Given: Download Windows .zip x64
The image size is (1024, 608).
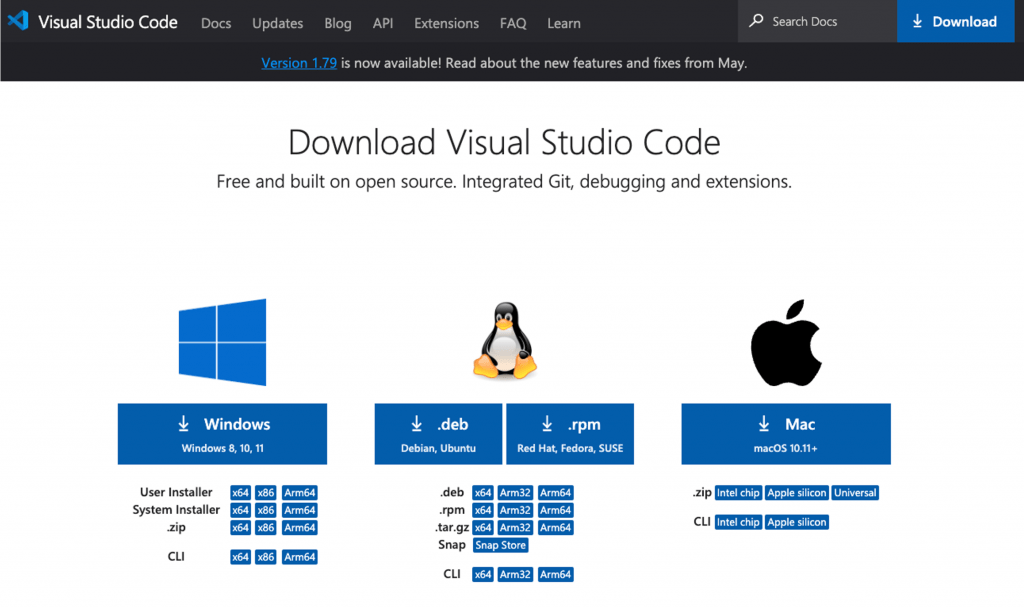Looking at the screenshot, I should (240, 528).
